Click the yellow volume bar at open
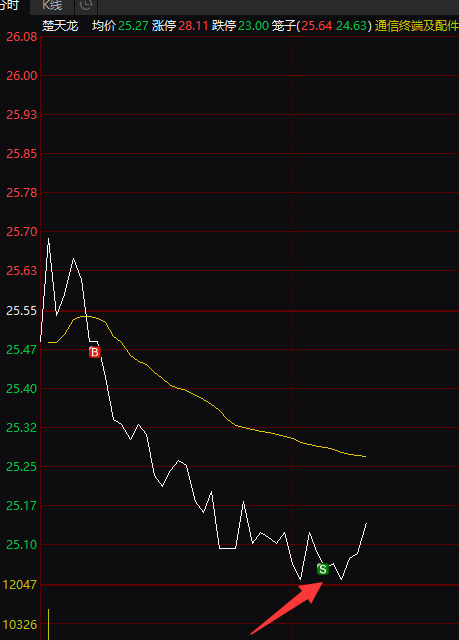 (x=49, y=624)
